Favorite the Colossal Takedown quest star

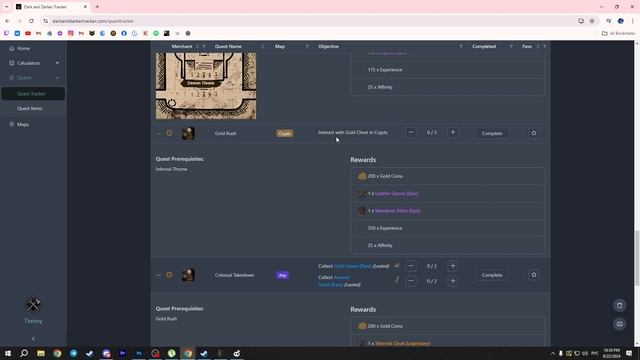click(534, 275)
